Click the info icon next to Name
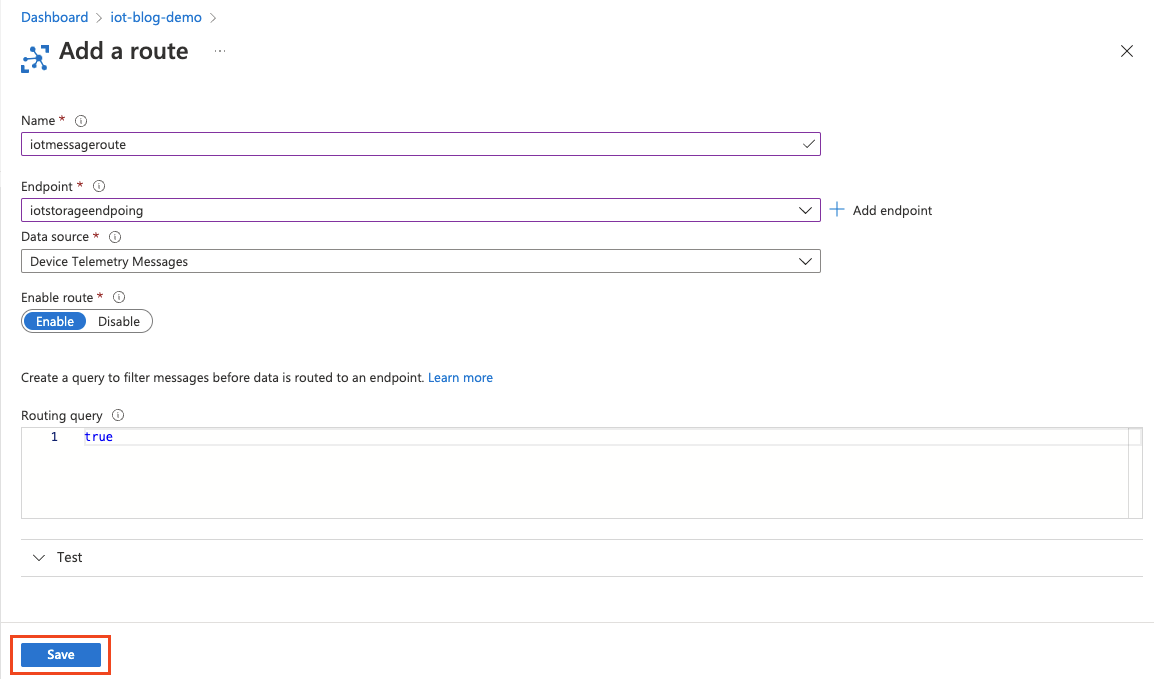The width and height of the screenshot is (1154, 679). click(81, 121)
